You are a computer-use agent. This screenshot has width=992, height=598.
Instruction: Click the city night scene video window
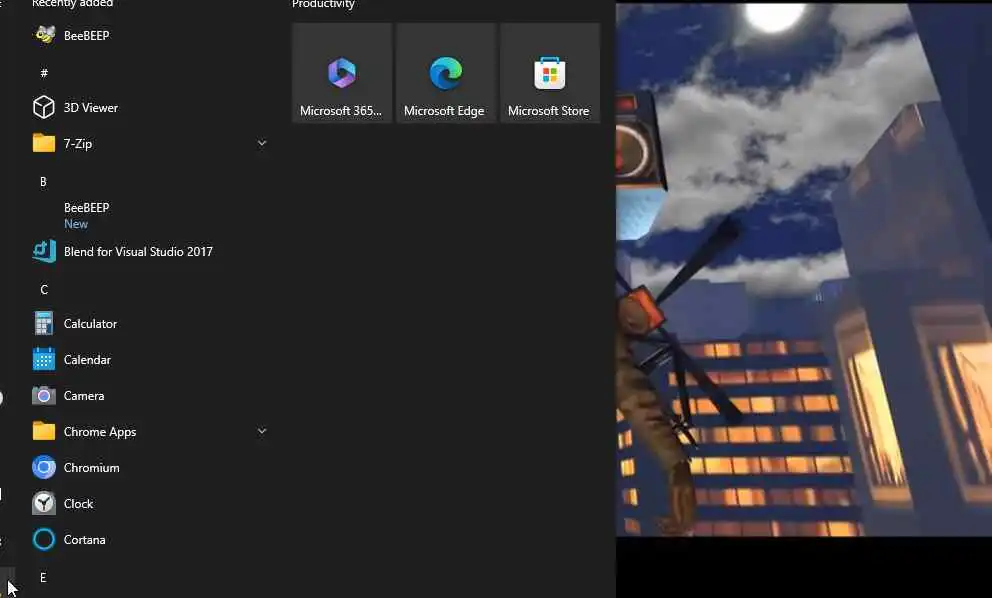click(803, 269)
